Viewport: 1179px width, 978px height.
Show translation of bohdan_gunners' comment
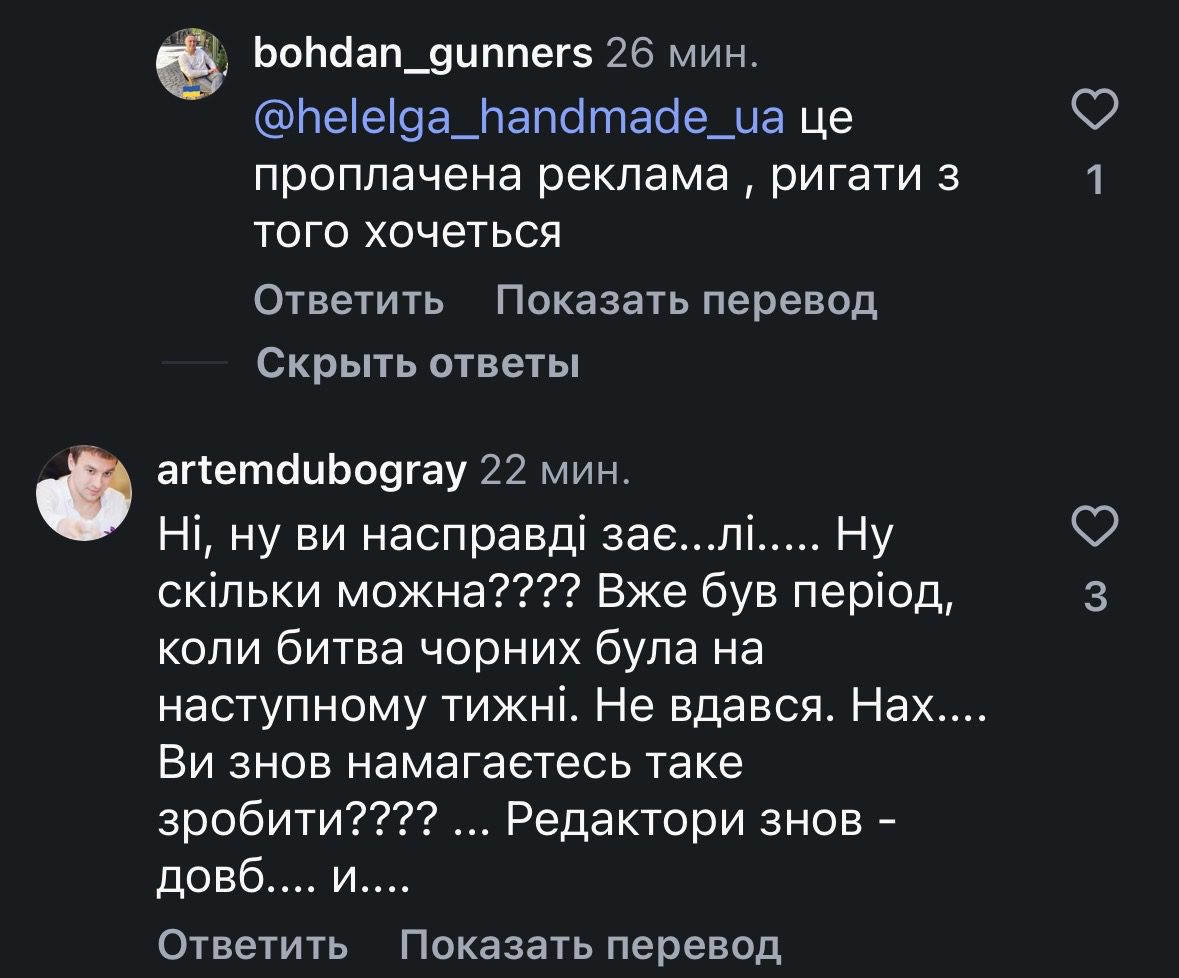tap(686, 299)
